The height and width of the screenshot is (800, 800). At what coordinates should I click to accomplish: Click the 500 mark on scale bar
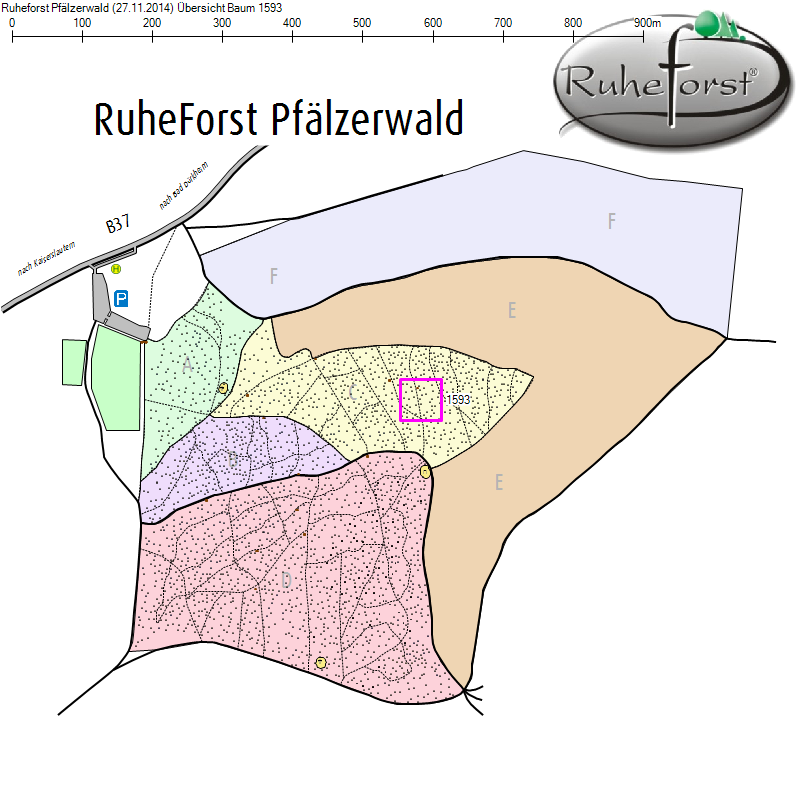[x=362, y=22]
